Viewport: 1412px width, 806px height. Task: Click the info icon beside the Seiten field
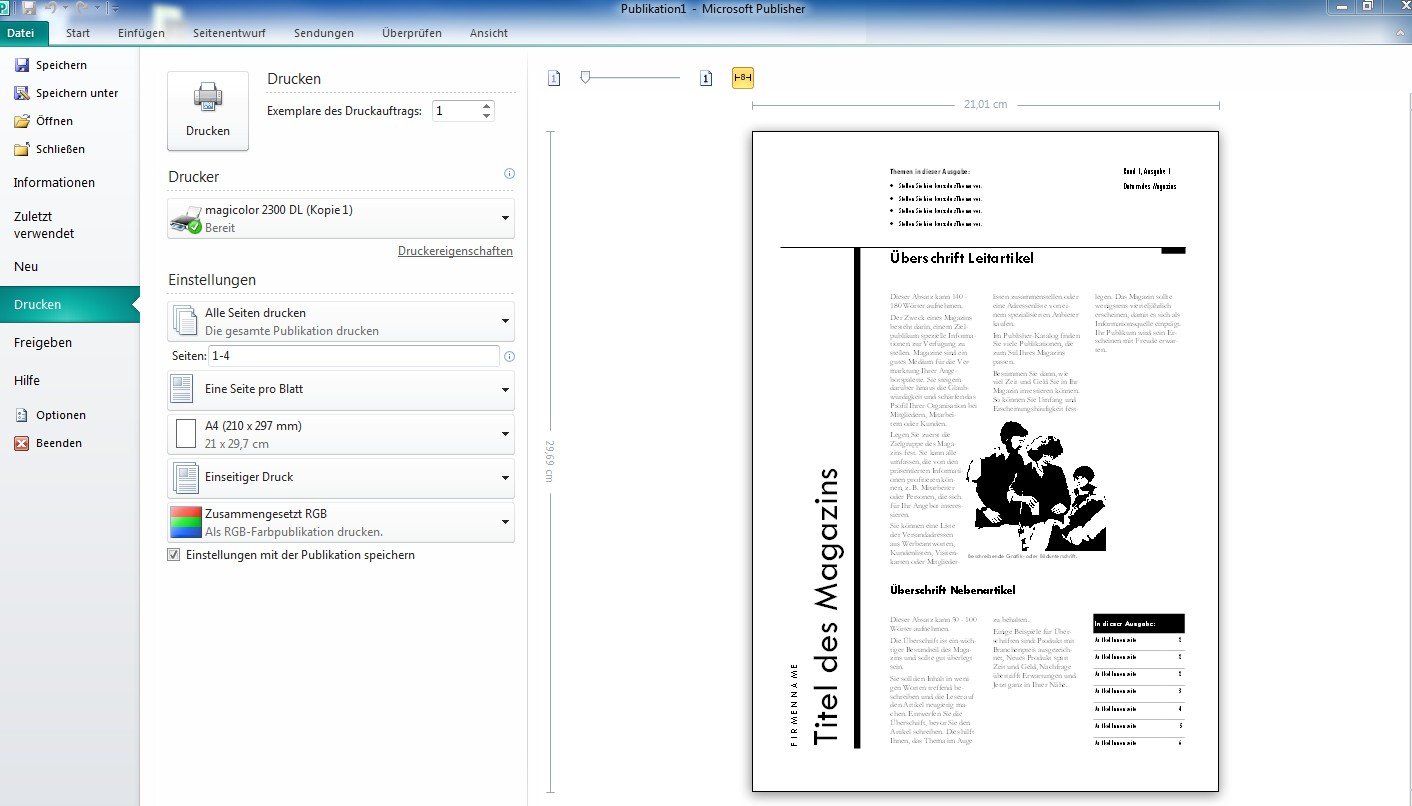[x=510, y=356]
